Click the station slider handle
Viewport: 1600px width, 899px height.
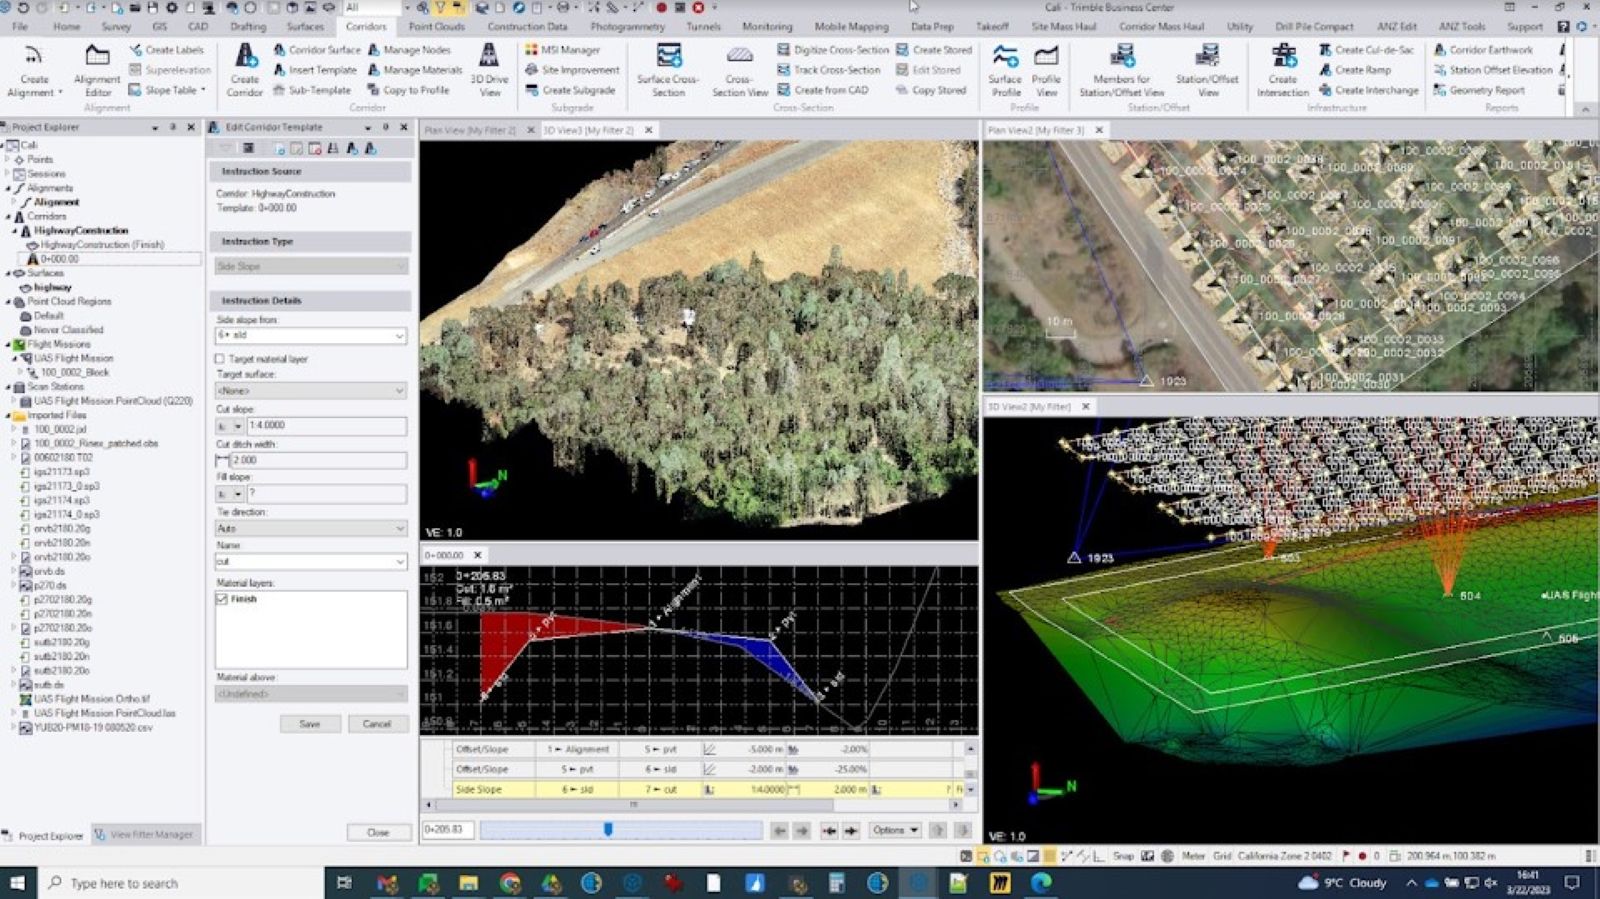[607, 830]
